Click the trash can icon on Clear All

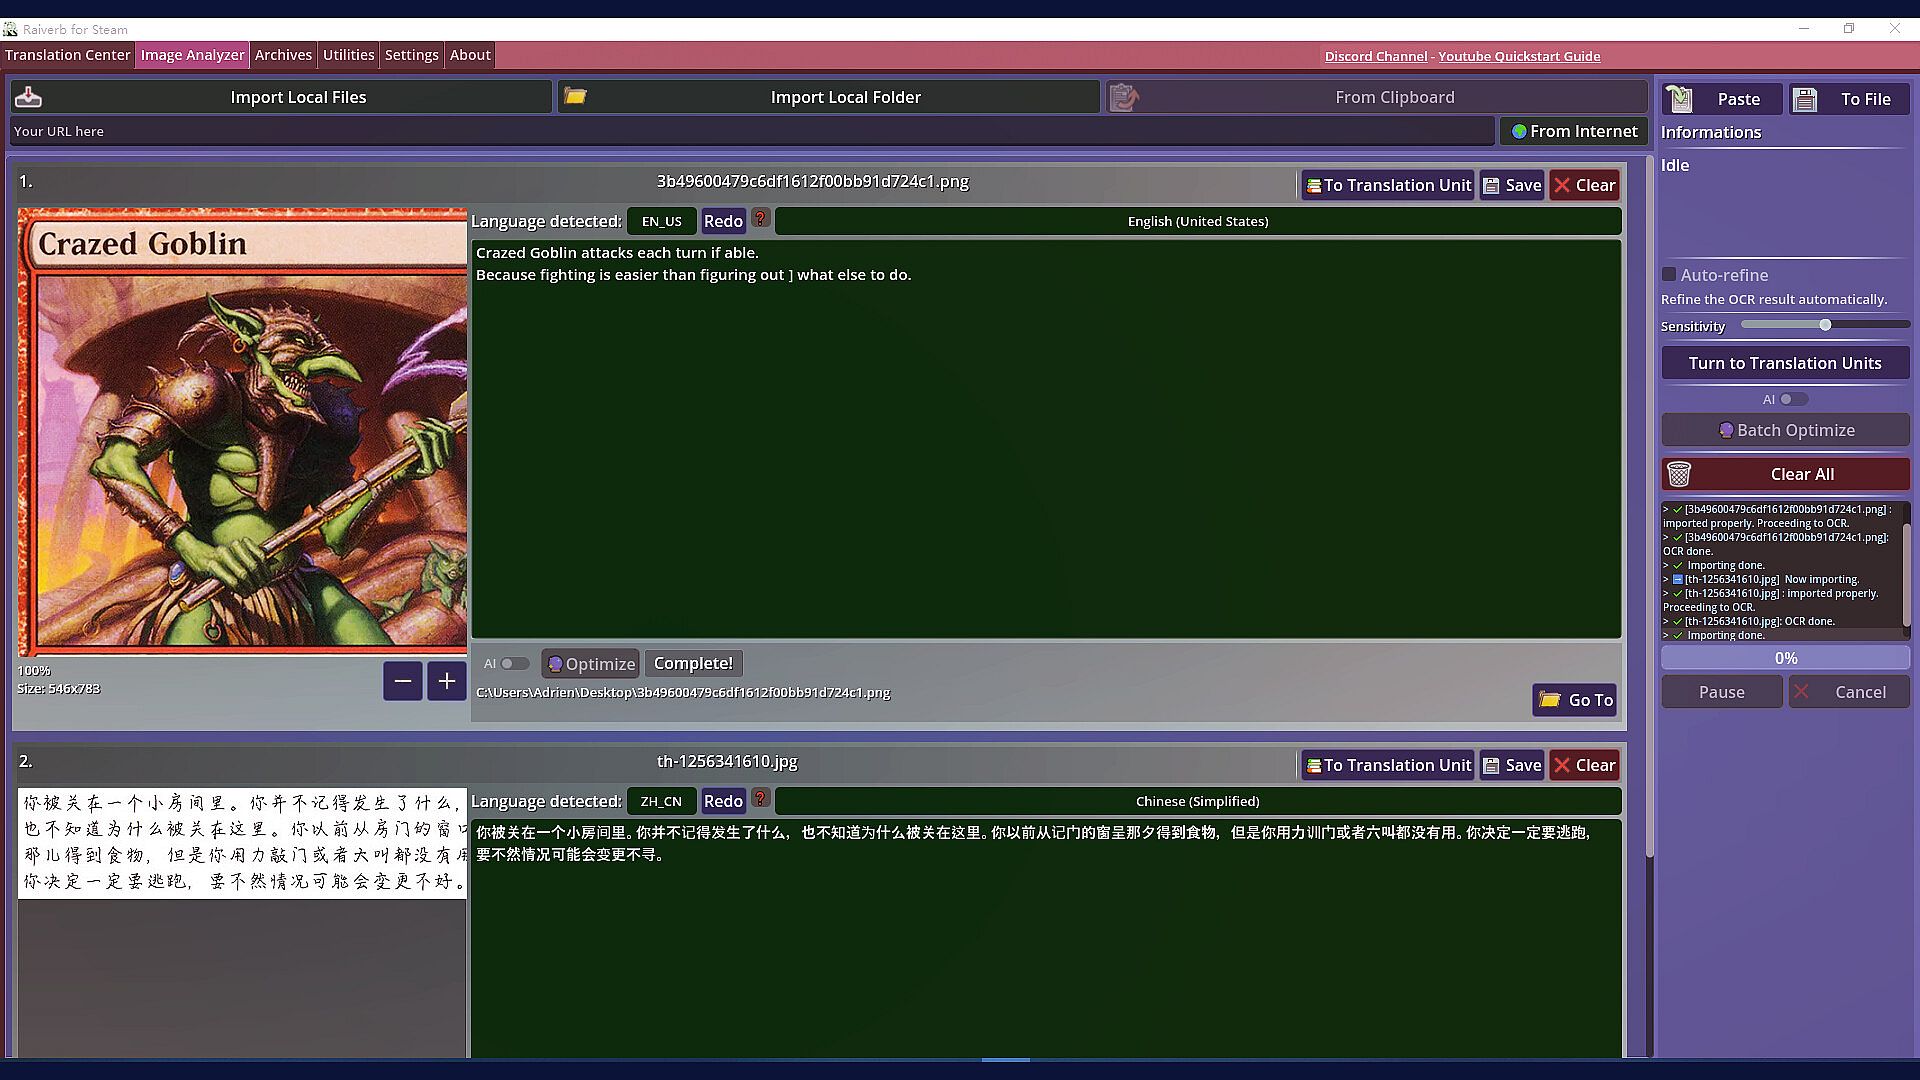[x=1679, y=474]
